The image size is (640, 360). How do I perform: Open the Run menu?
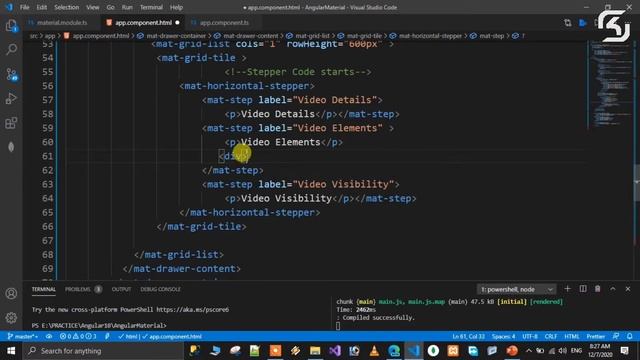coord(127,7)
